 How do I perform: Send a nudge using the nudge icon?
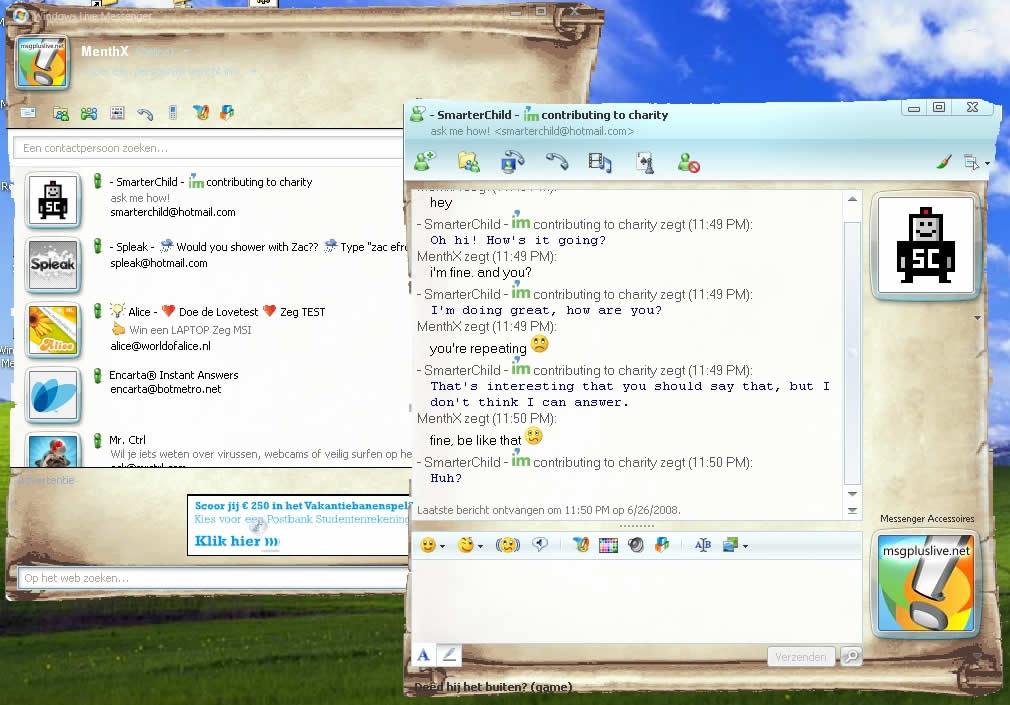point(508,545)
